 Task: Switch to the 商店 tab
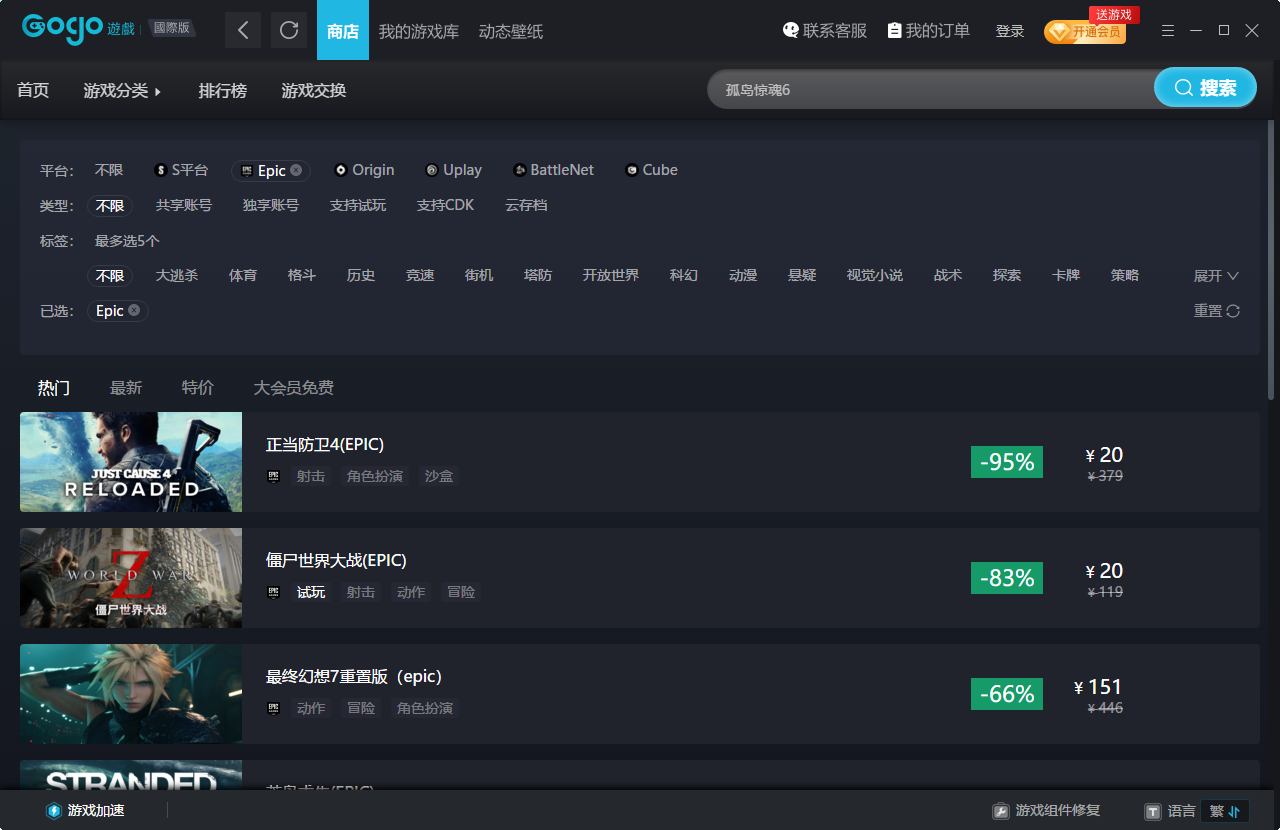(x=343, y=30)
